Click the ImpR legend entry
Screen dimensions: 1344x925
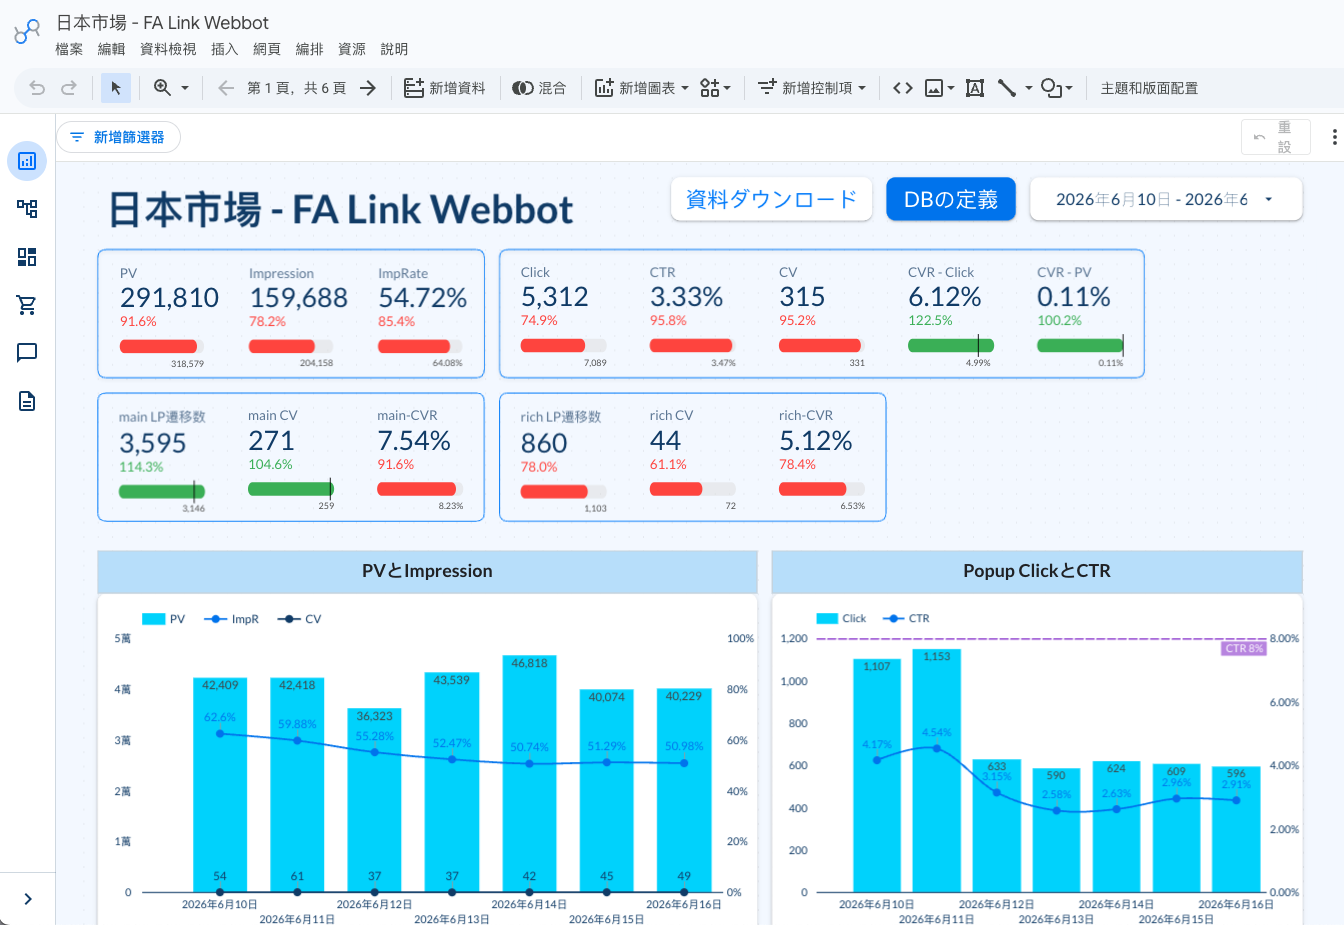231,619
